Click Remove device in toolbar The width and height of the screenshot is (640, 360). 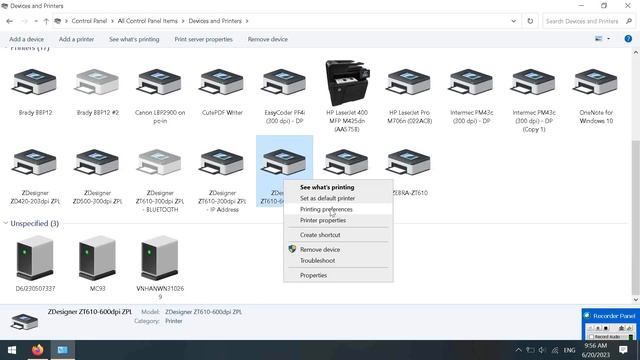[x=268, y=39]
